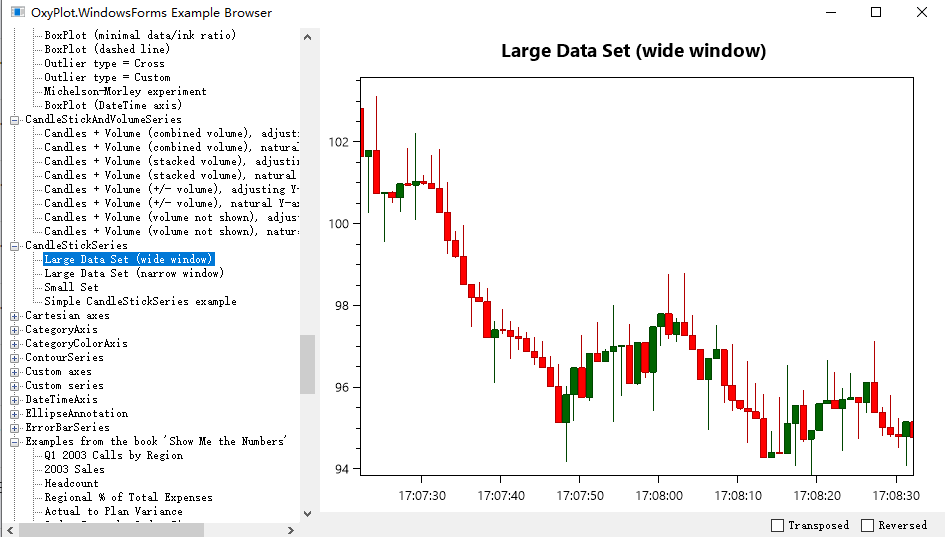945x537 pixels.
Task: Enable the Transposed checkbox
Action: point(777,526)
